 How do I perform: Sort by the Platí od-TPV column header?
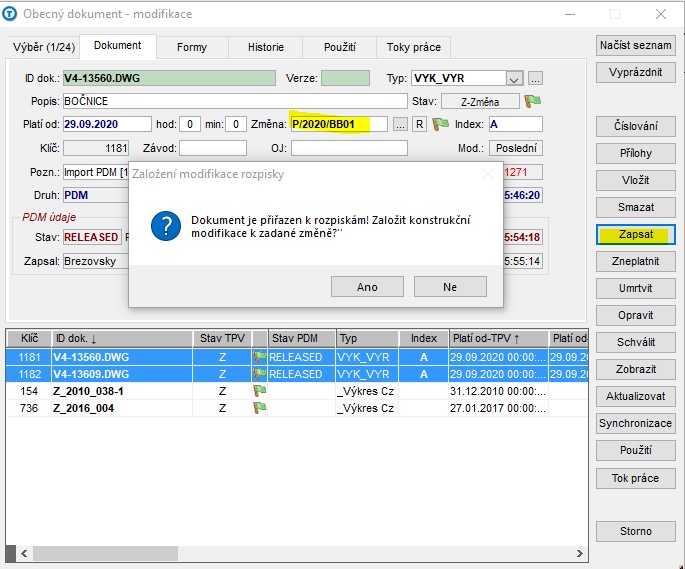(x=498, y=338)
